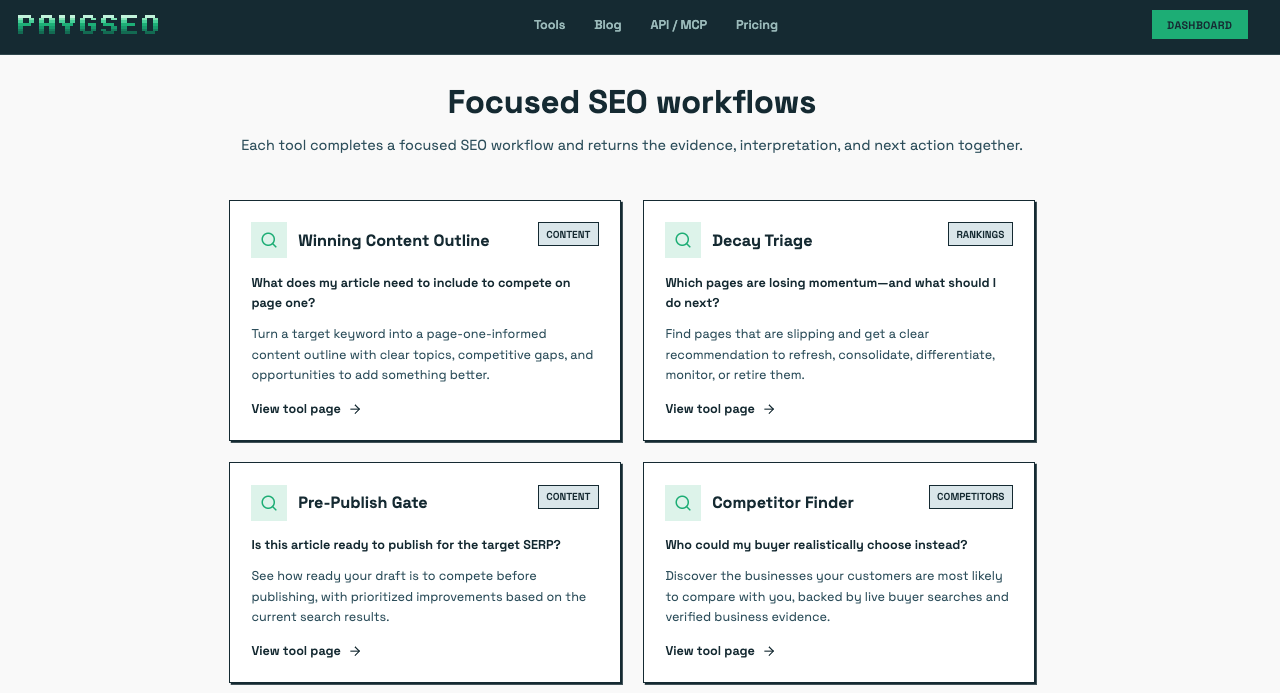Screen dimensions: 1280x693
Task: Click the COMPETITORS tag on Competitor Finder
Action: 971,497
